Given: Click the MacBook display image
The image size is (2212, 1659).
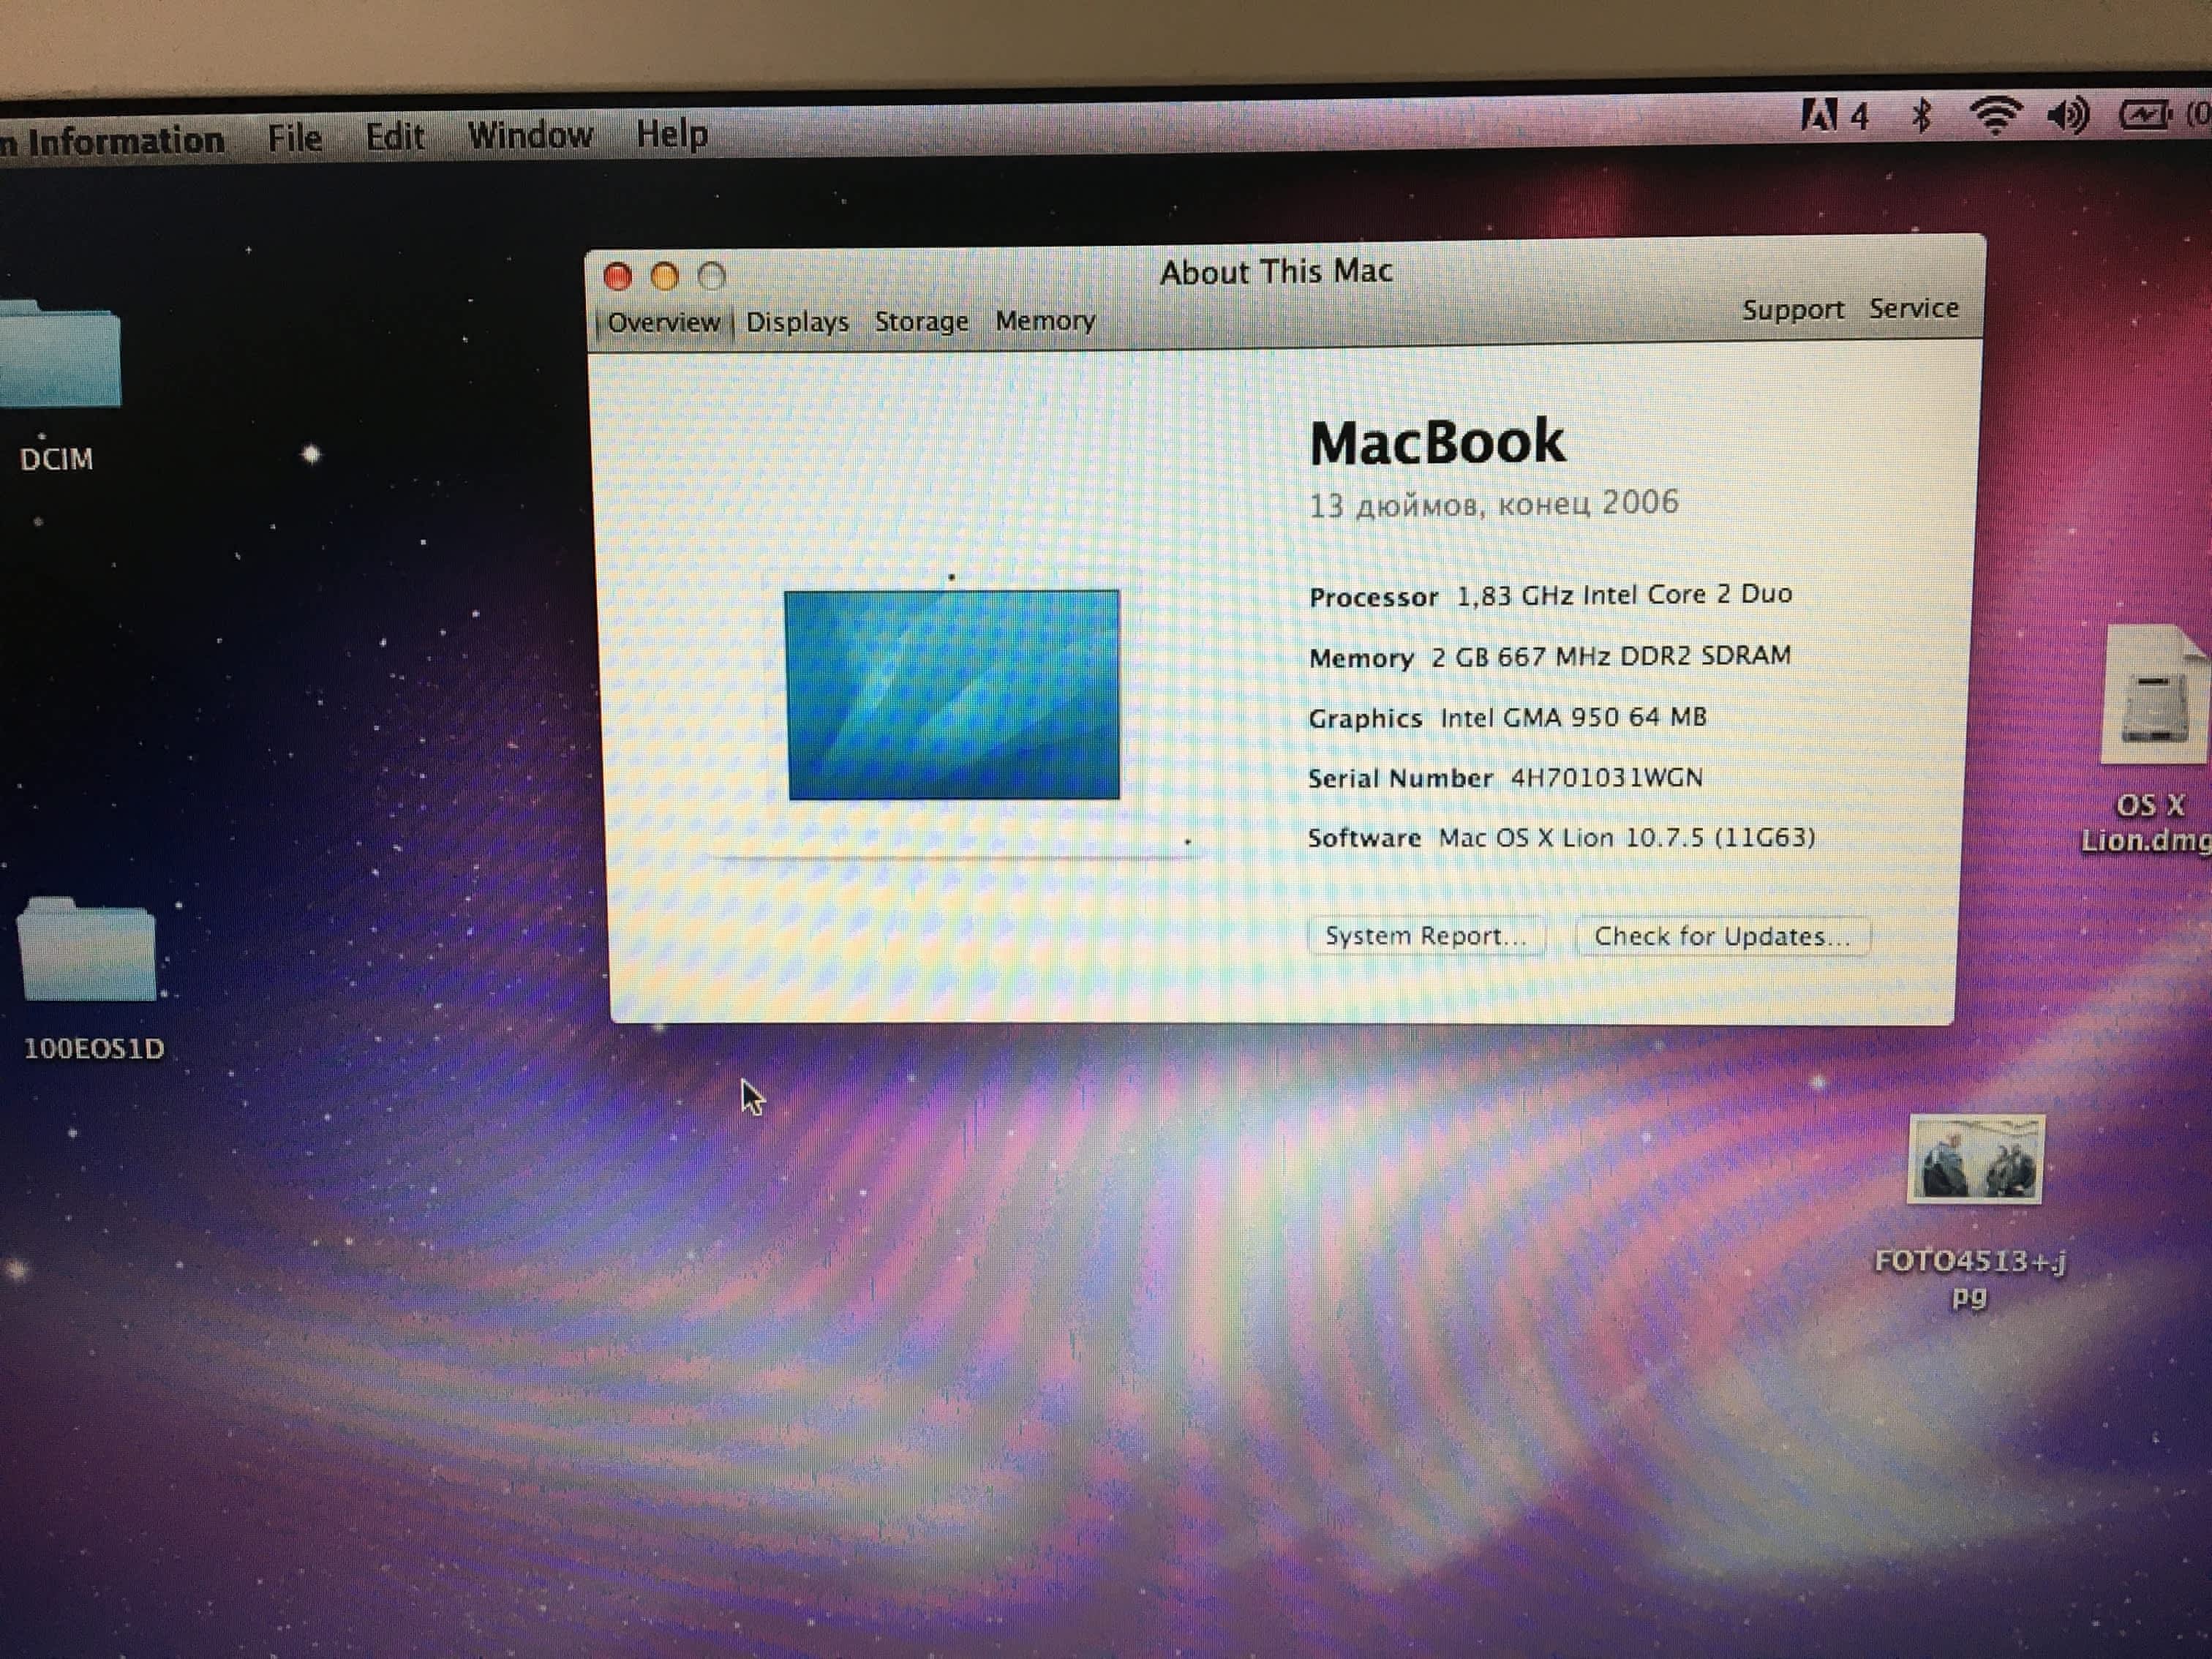Looking at the screenshot, I should pyautogui.click(x=953, y=695).
